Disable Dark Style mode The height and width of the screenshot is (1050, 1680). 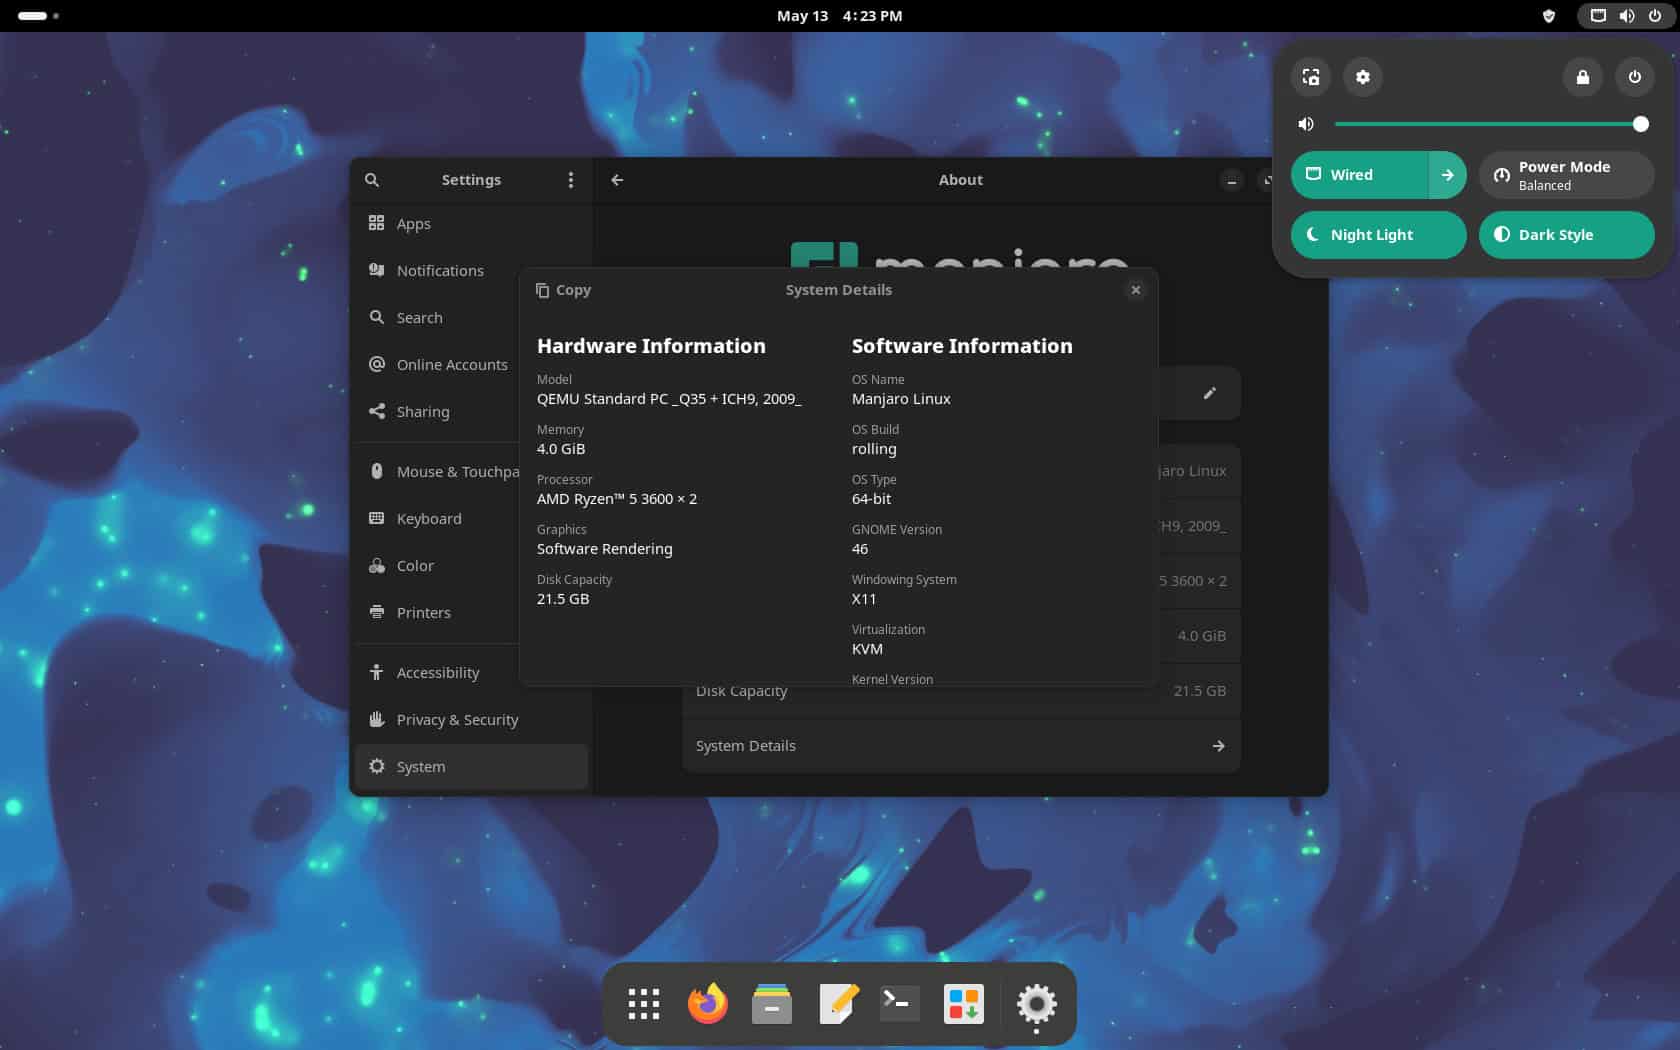1566,235
